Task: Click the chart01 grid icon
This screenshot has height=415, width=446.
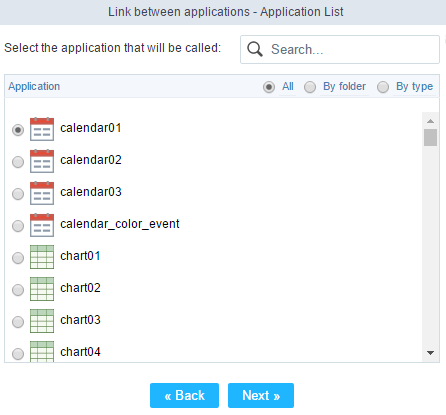Action: [x=42, y=257]
